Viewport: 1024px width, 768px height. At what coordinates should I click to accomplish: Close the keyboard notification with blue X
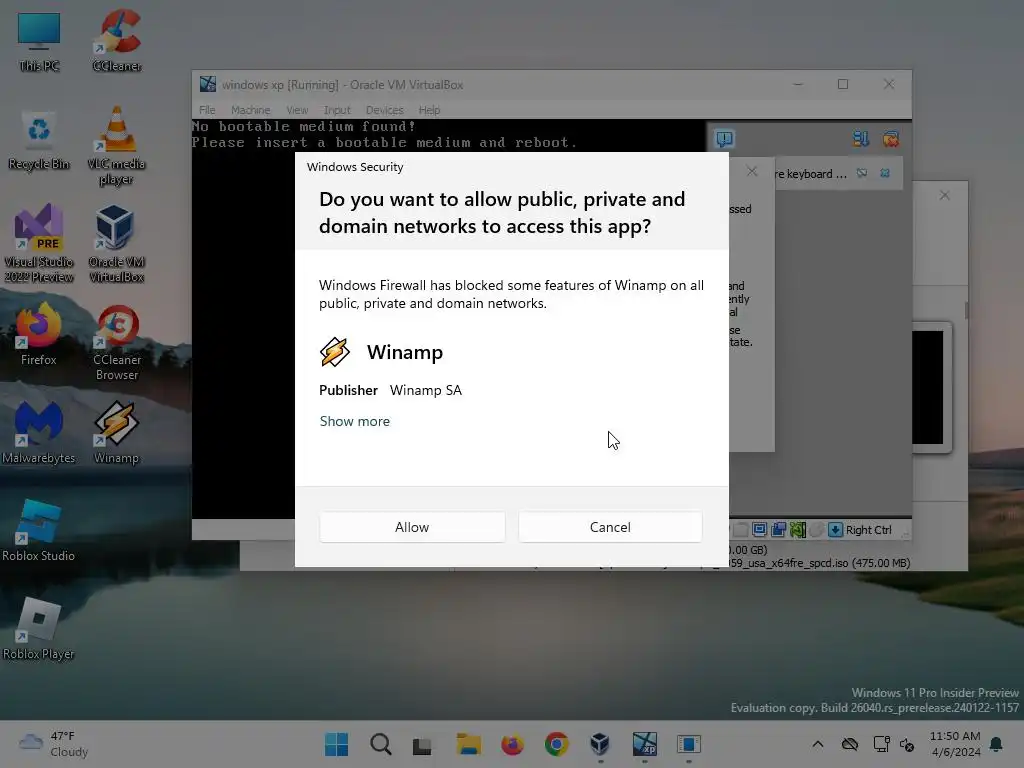pyautogui.click(x=885, y=173)
